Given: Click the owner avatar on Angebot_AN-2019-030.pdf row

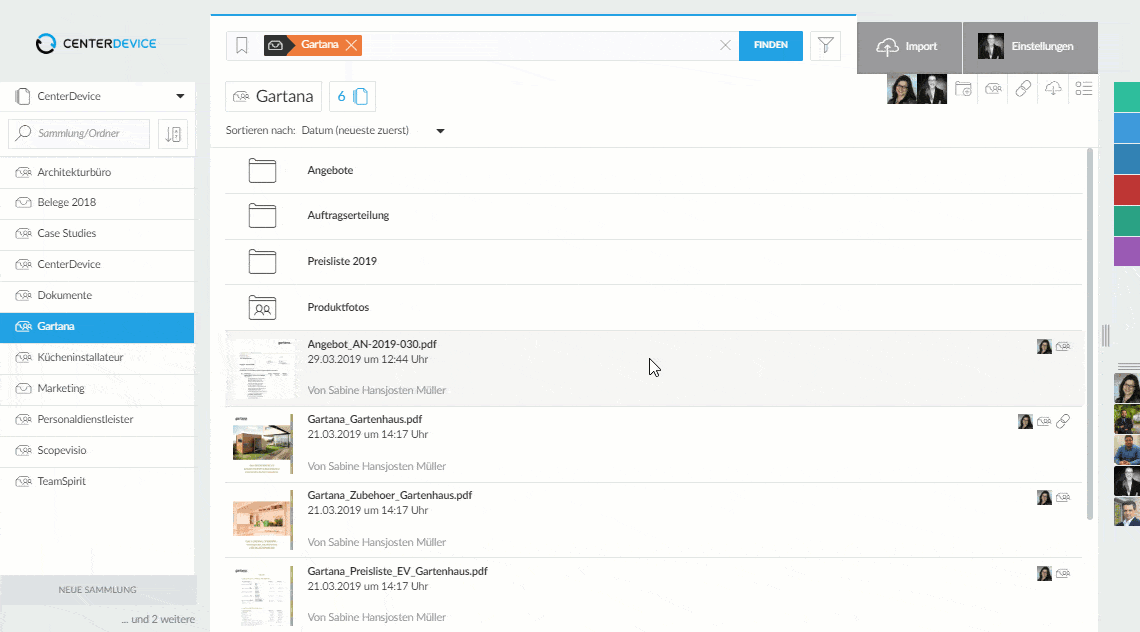Looking at the screenshot, I should coord(1044,346).
